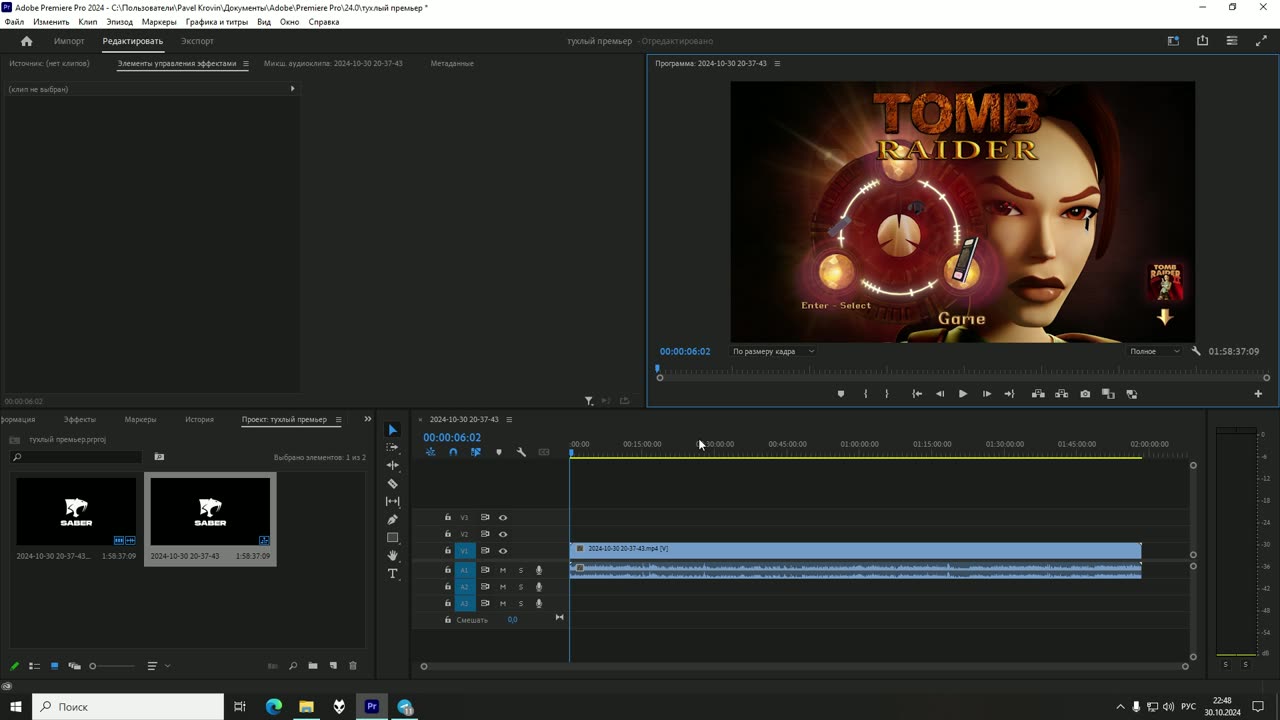Enter full screen video mode icon

pos(1260,41)
